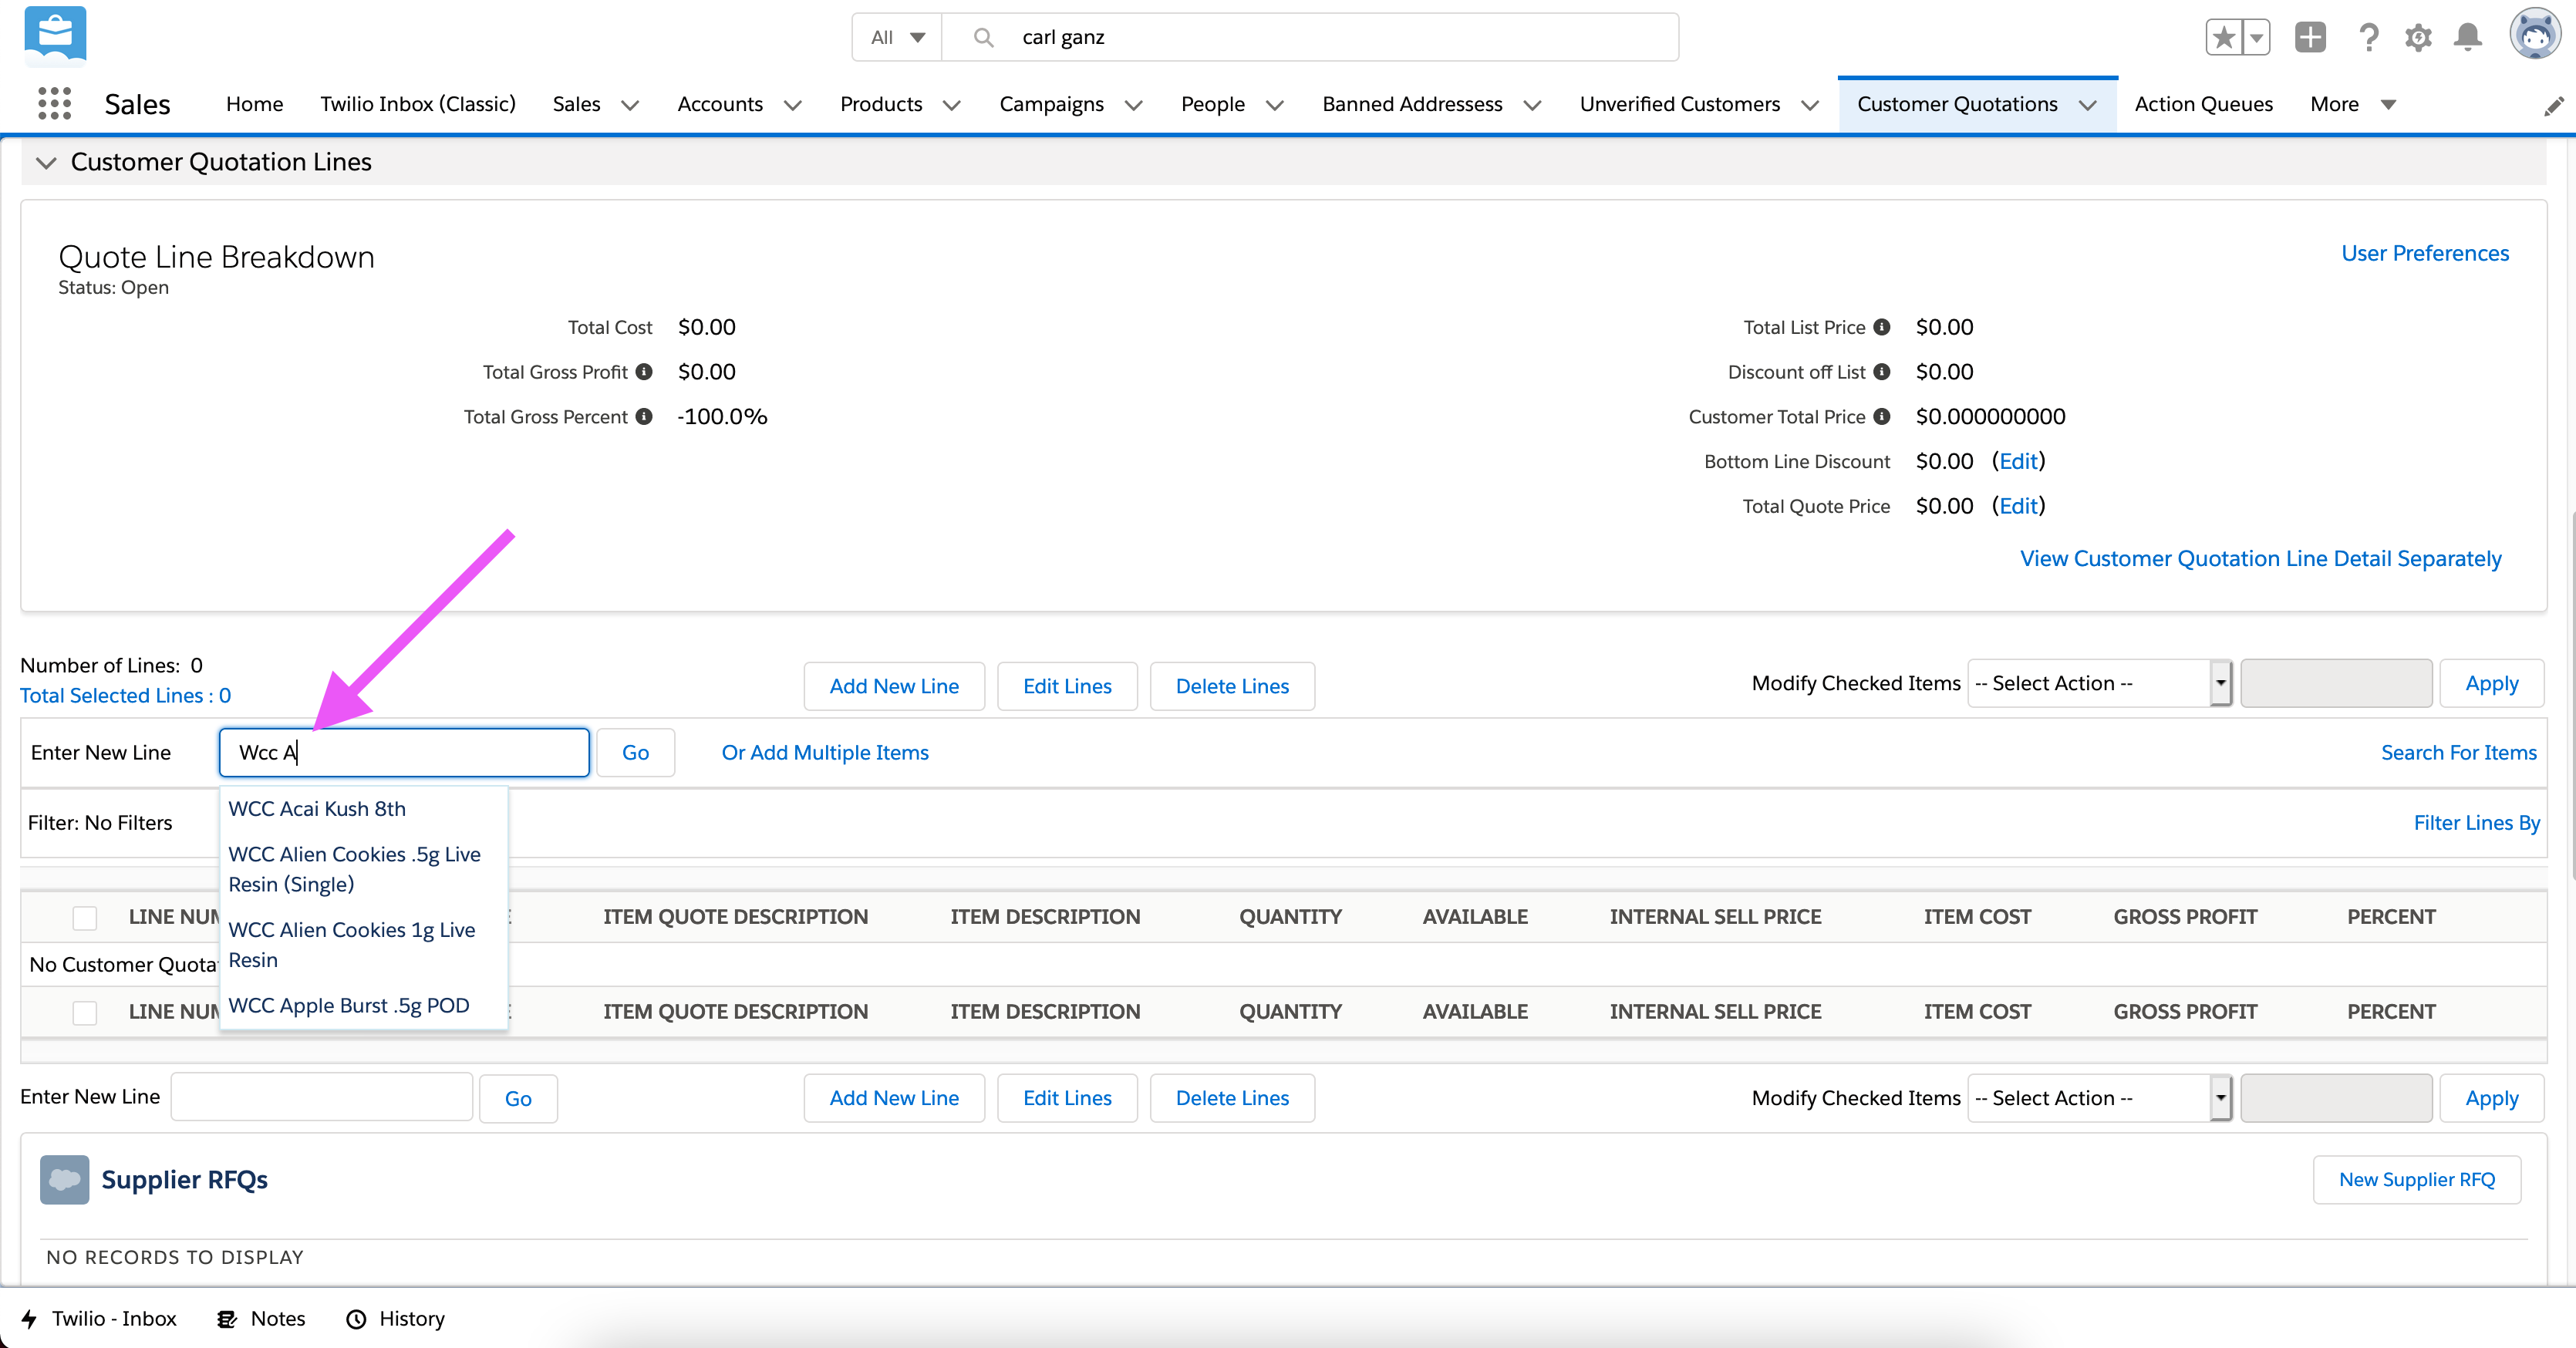Click the global search box with 'carl ganz'

[1310, 37]
